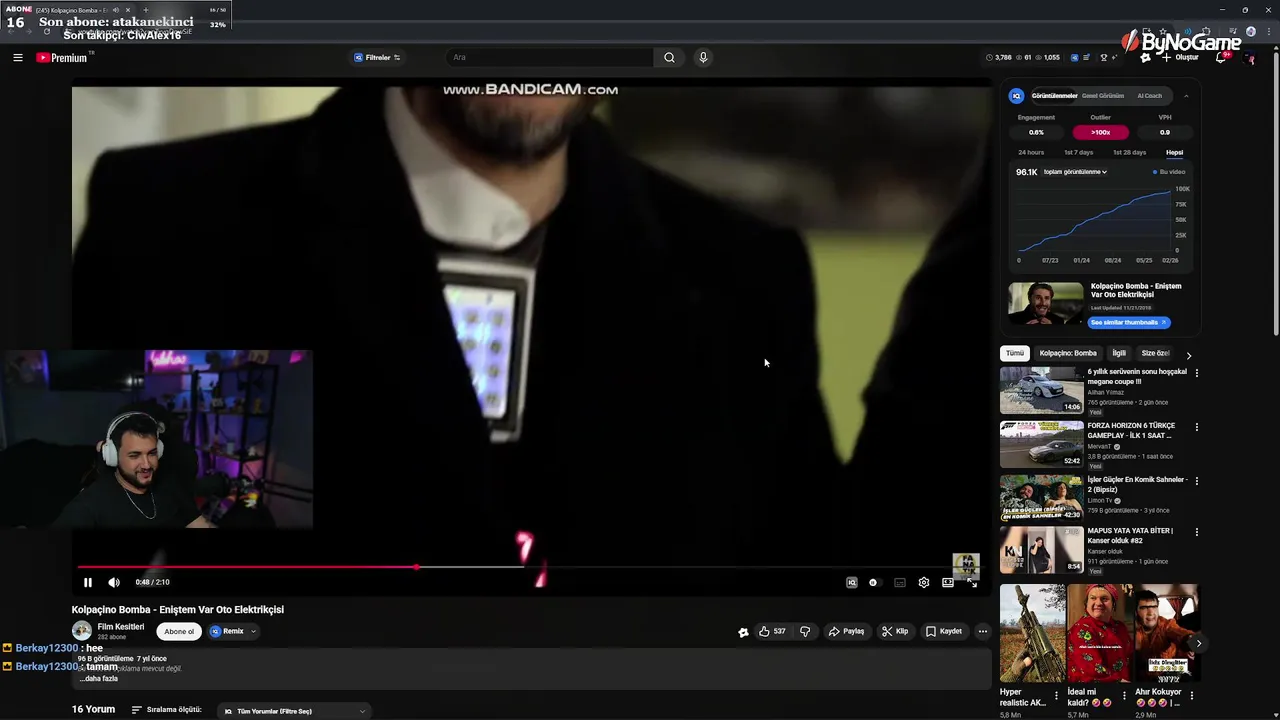Viewport: 1280px width, 720px height.
Task: Focus the Ara search input field
Action: (550, 58)
